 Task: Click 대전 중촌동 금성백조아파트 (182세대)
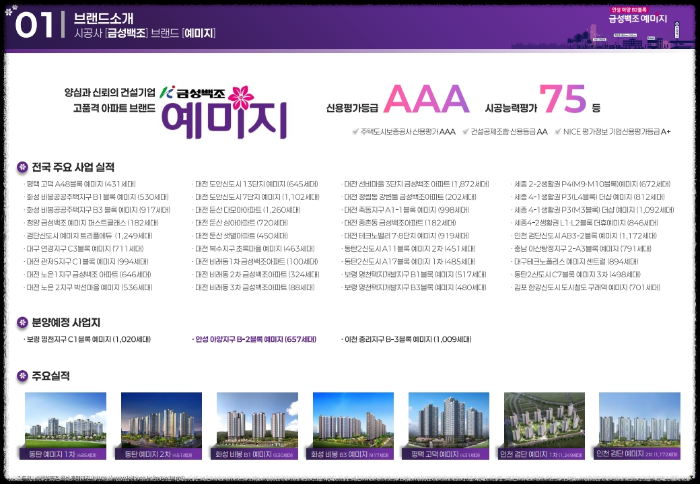[399, 223]
